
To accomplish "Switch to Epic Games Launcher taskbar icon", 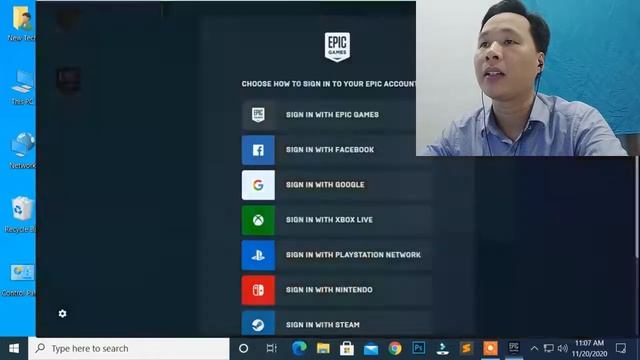I will click(514, 349).
